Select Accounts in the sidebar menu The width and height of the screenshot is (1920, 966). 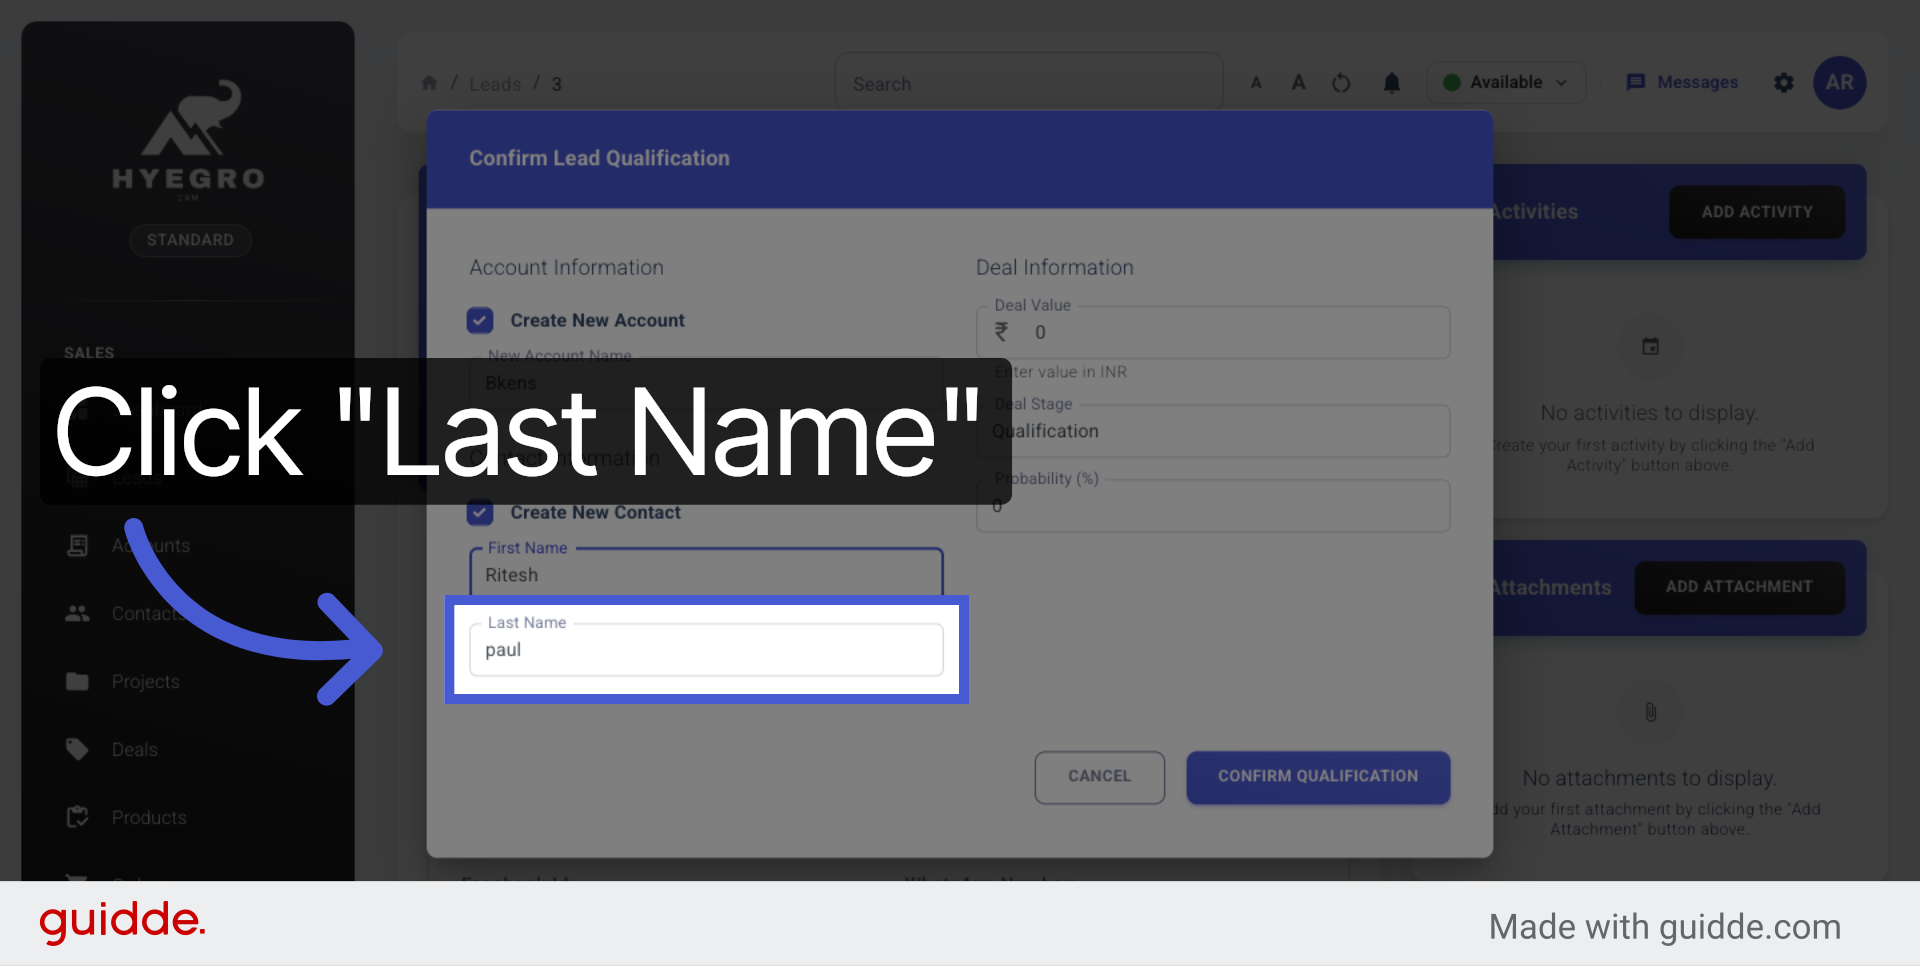coord(152,545)
